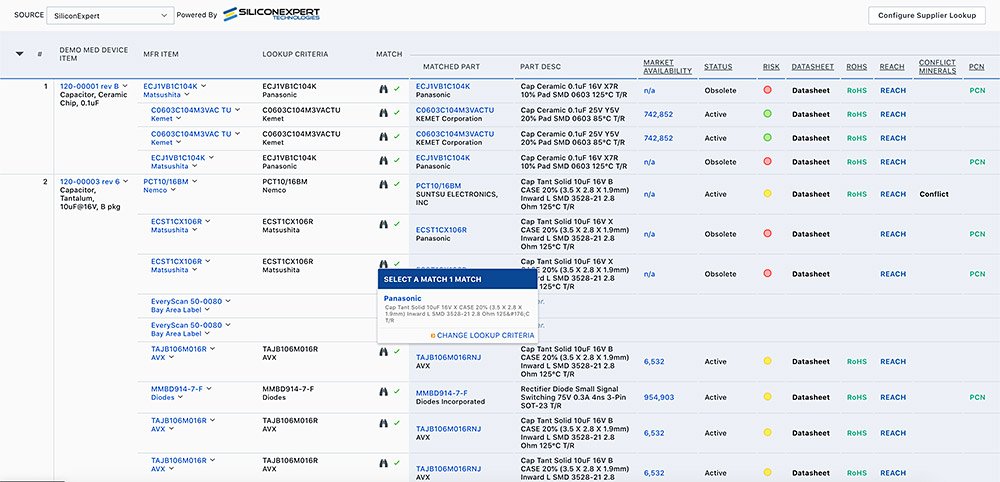Click MATCHED PART column header
The width and height of the screenshot is (1000, 482).
[x=452, y=67]
